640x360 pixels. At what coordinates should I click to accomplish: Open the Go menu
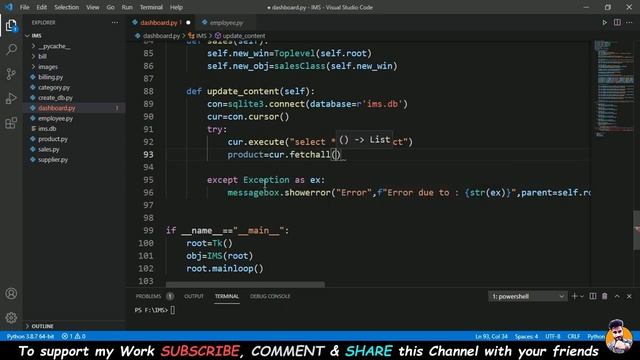[111, 7]
